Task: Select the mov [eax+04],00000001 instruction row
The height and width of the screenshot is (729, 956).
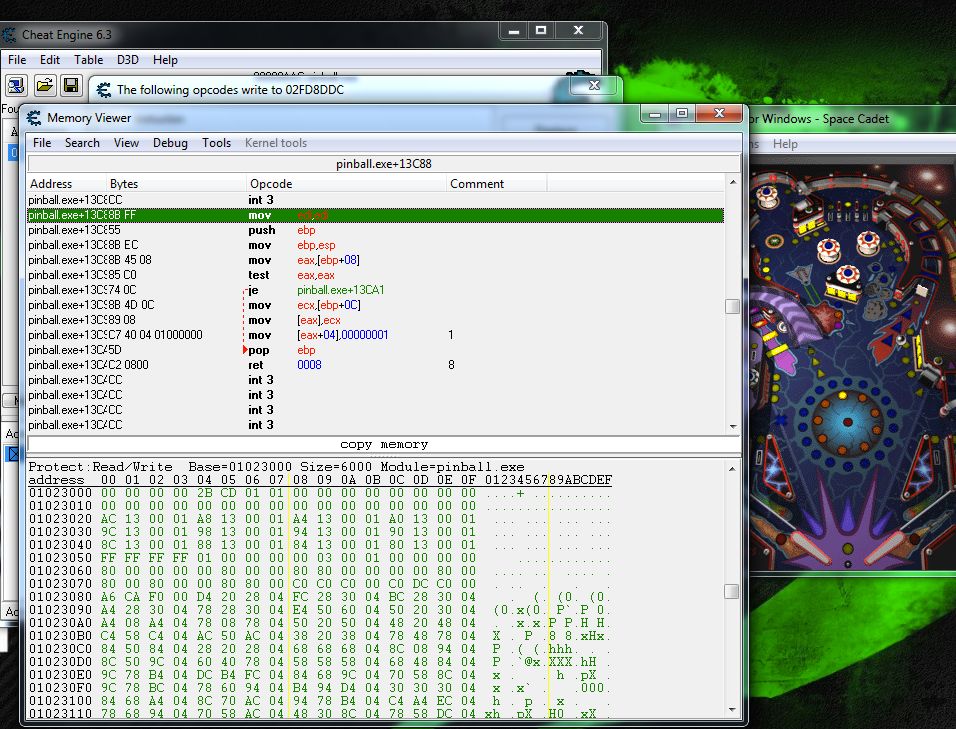Action: (376, 335)
